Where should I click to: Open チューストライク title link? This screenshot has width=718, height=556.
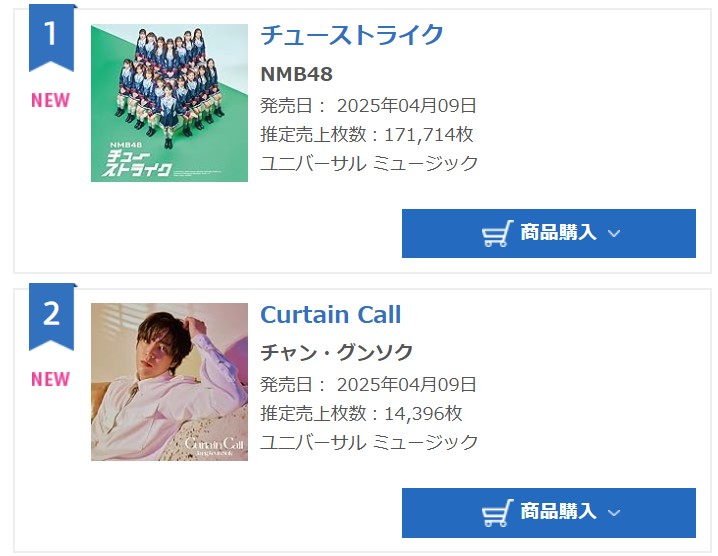pos(352,35)
